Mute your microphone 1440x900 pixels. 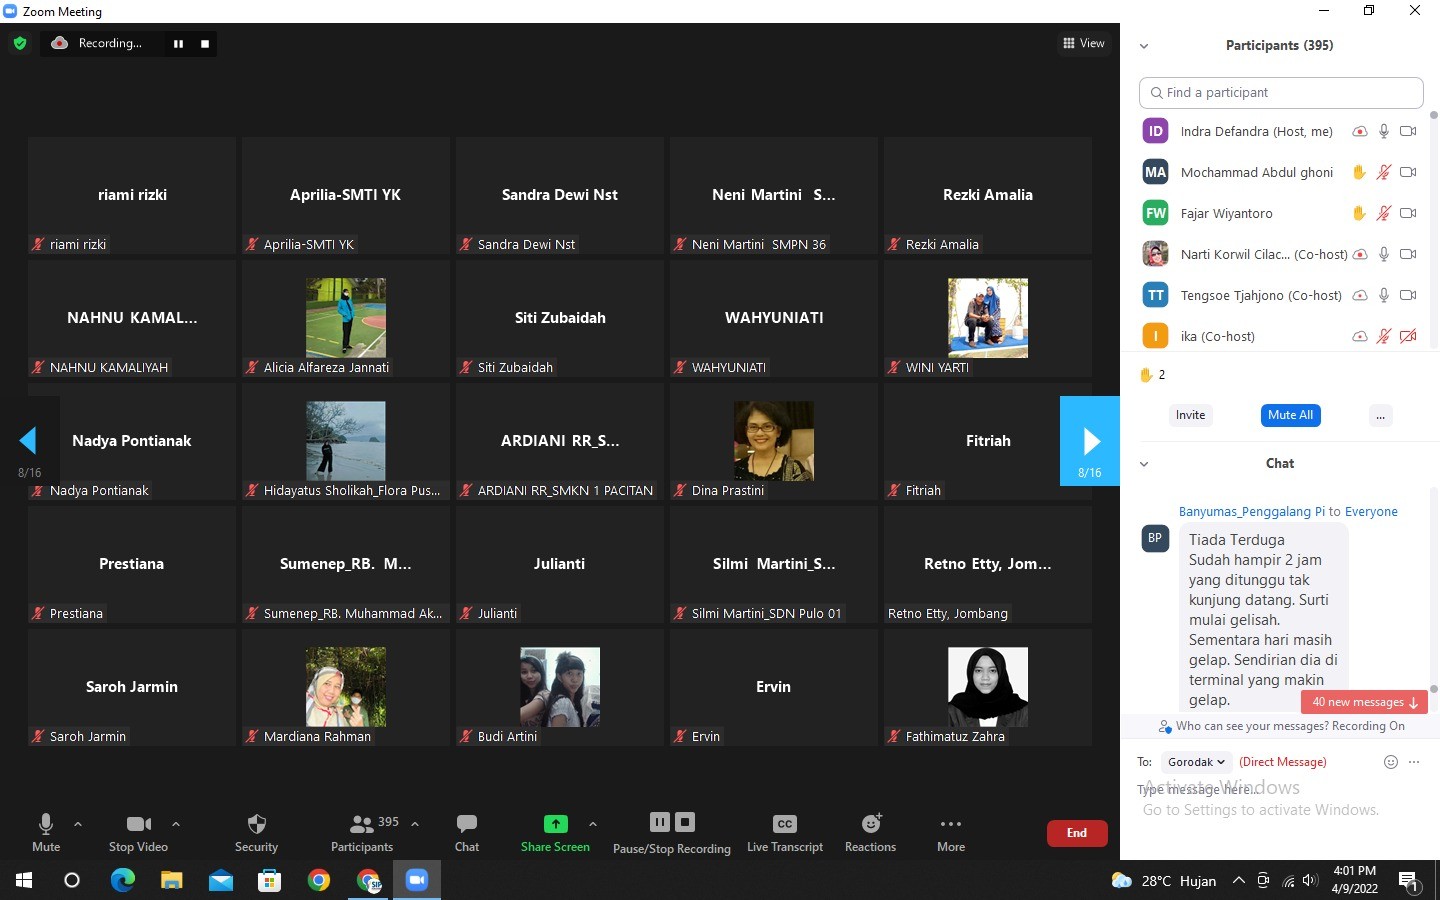(46, 824)
